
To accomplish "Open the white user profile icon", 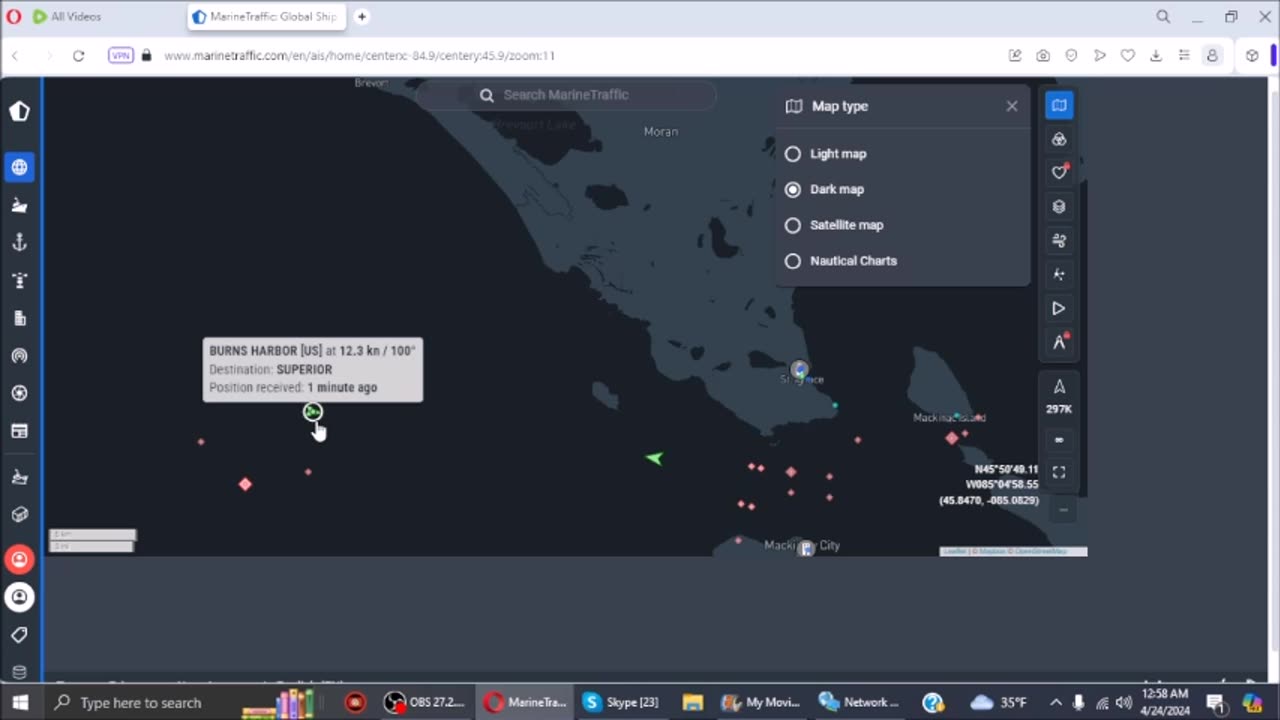I will click(x=20, y=597).
